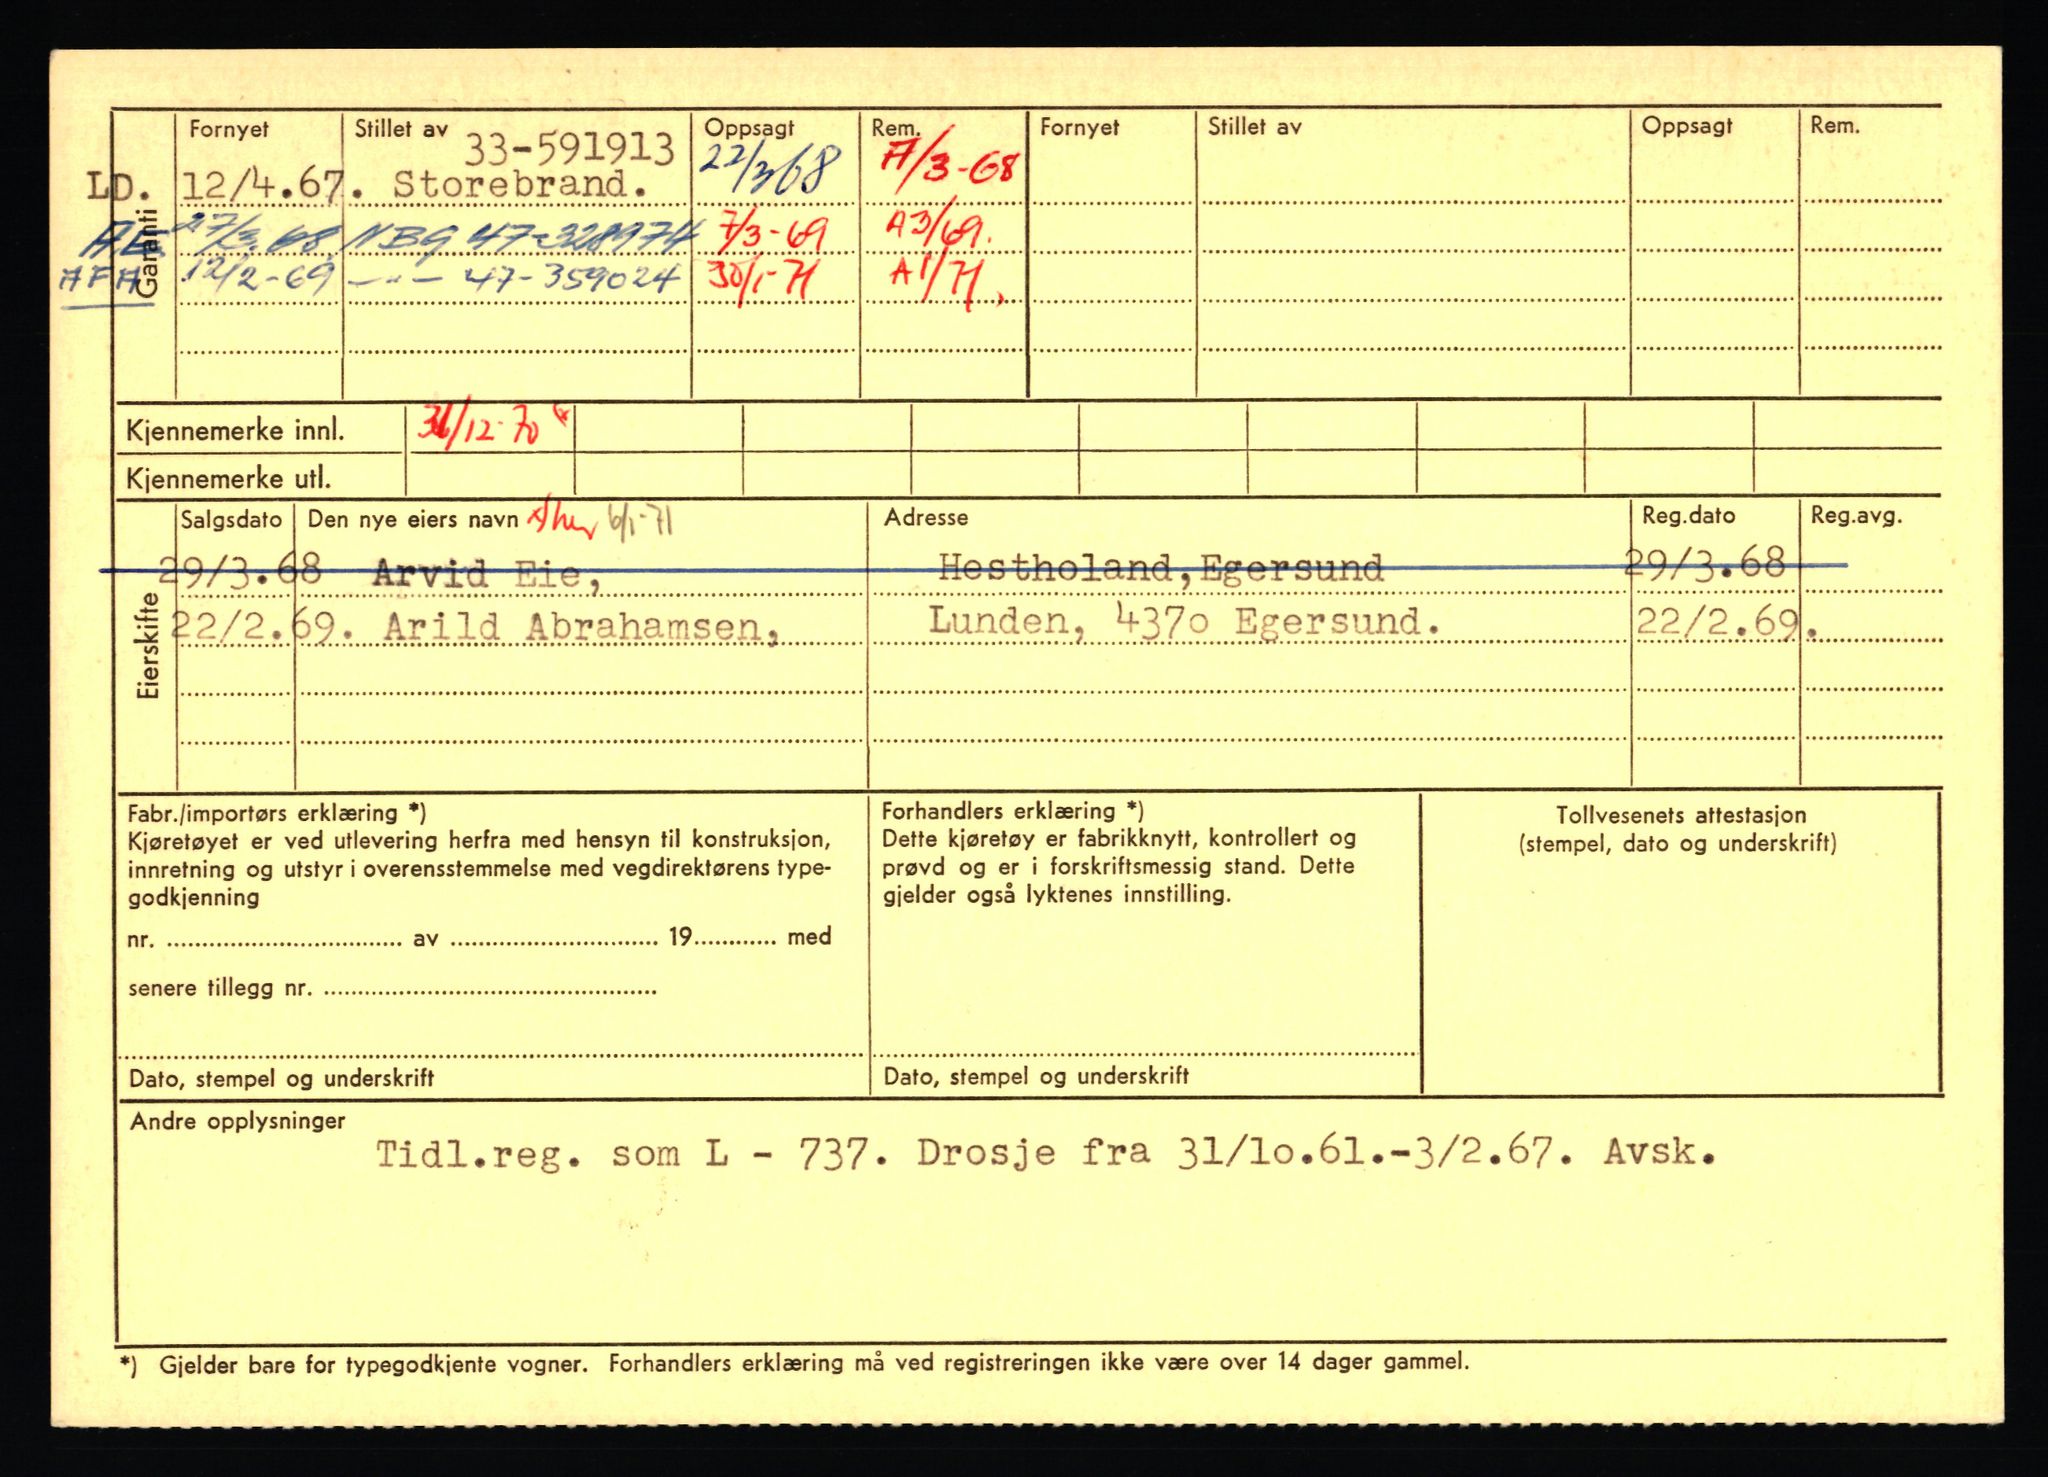Click the label 'Kjennemerke utl.'
Image resolution: width=2048 pixels, height=1477 pixels.
[228, 479]
